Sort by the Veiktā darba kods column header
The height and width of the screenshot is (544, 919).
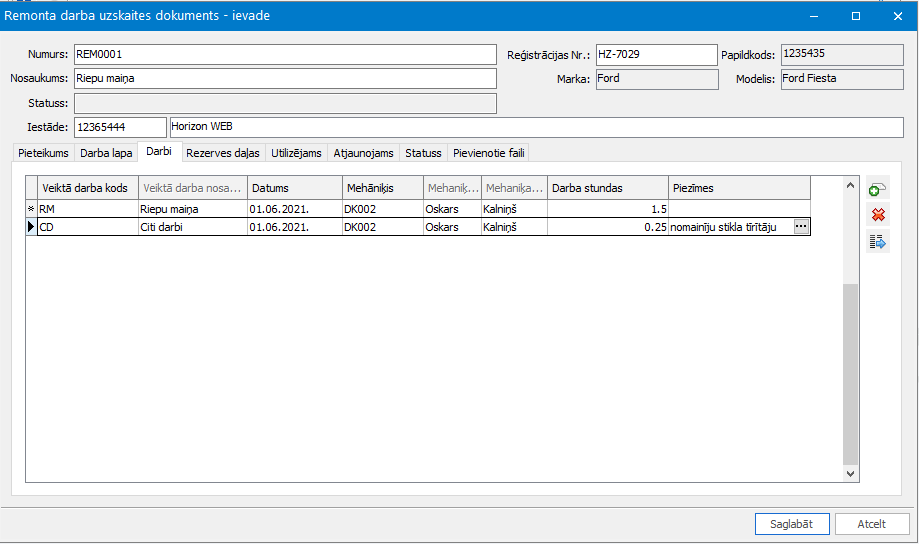click(x=88, y=188)
